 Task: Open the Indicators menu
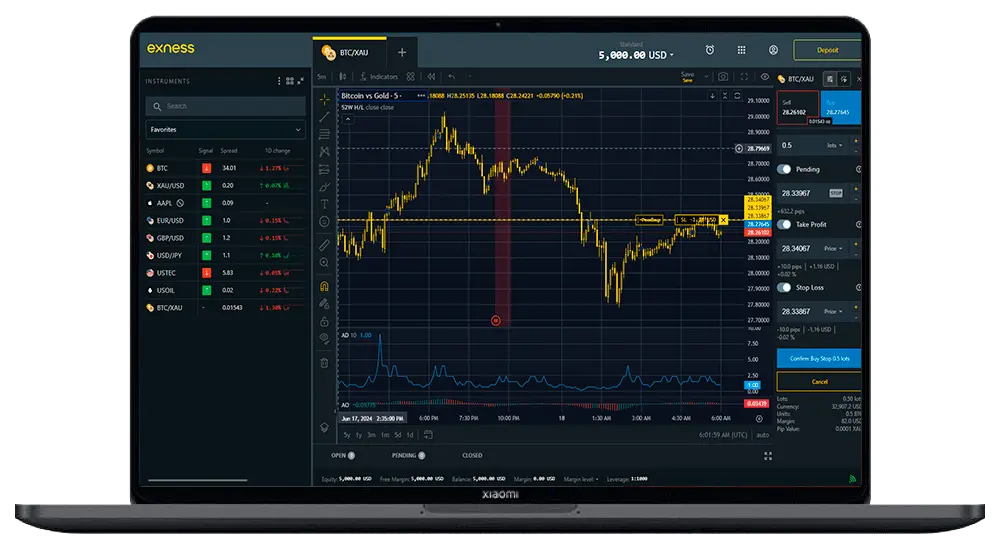(x=378, y=76)
